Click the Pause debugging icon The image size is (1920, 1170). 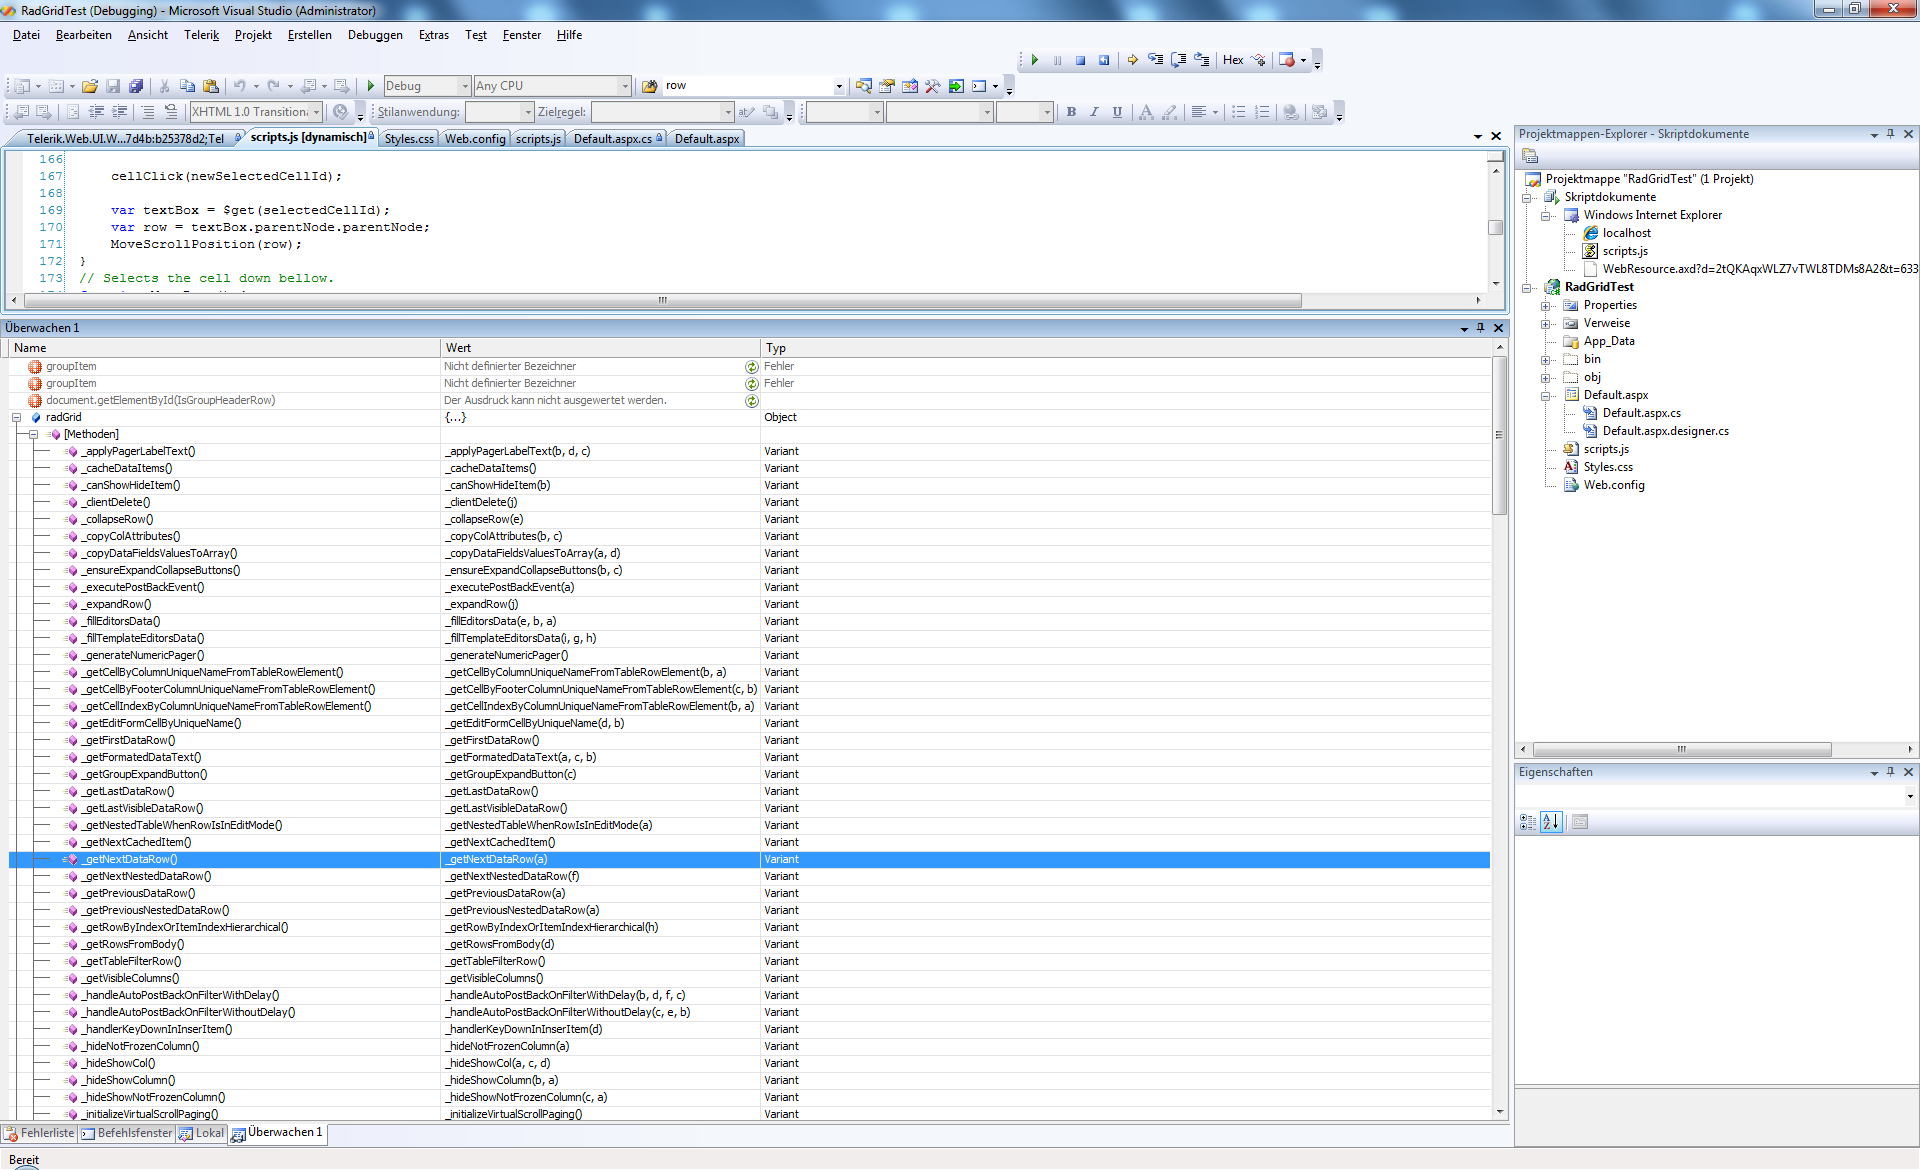click(1058, 60)
